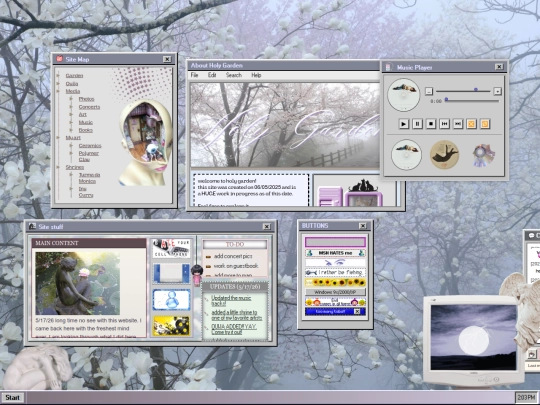Click the arrow beside Shrines in Site Map
Screen dimensions: 540x405
(x=59, y=167)
